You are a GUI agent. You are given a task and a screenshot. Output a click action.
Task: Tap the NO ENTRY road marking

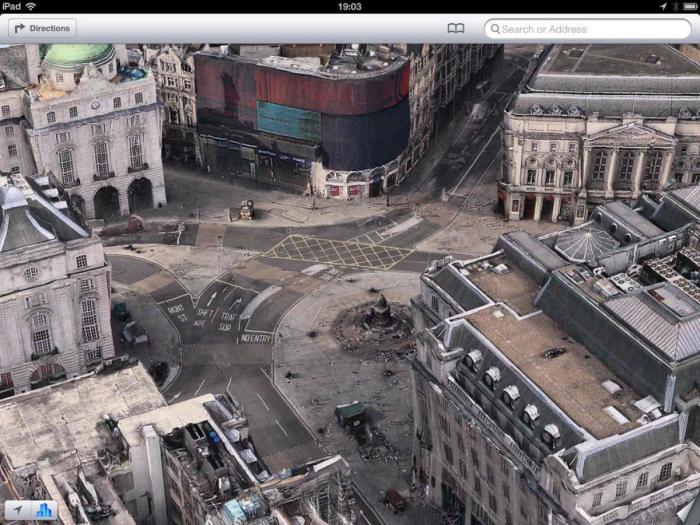(257, 337)
